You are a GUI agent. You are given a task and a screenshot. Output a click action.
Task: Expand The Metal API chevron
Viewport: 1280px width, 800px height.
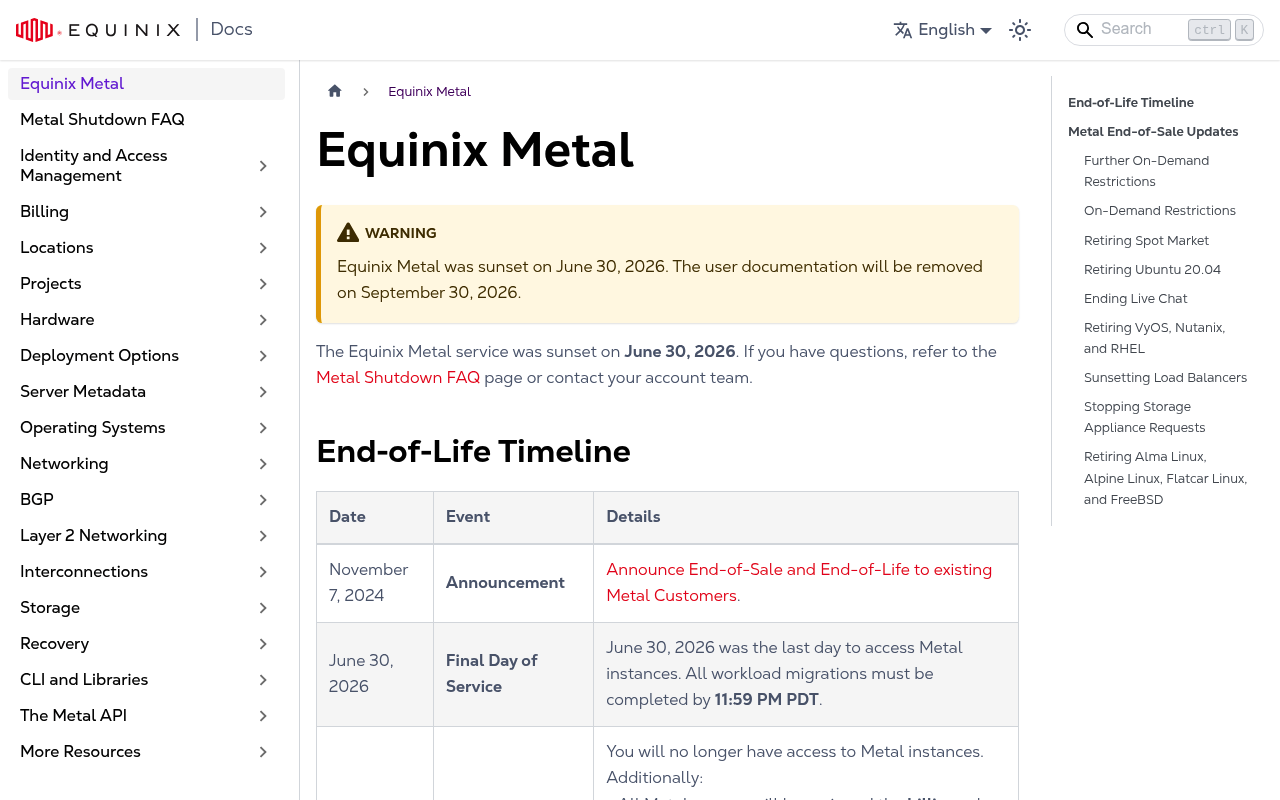click(263, 716)
